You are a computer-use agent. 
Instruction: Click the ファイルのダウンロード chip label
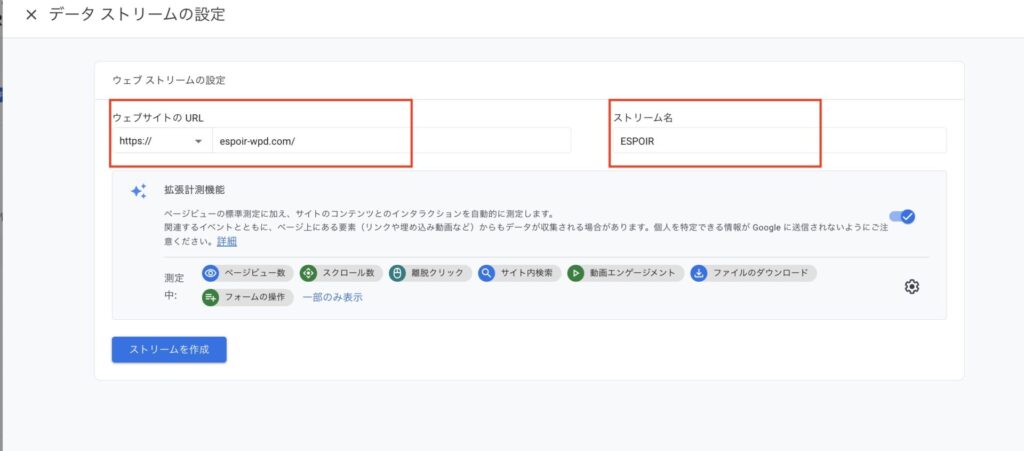(x=760, y=273)
